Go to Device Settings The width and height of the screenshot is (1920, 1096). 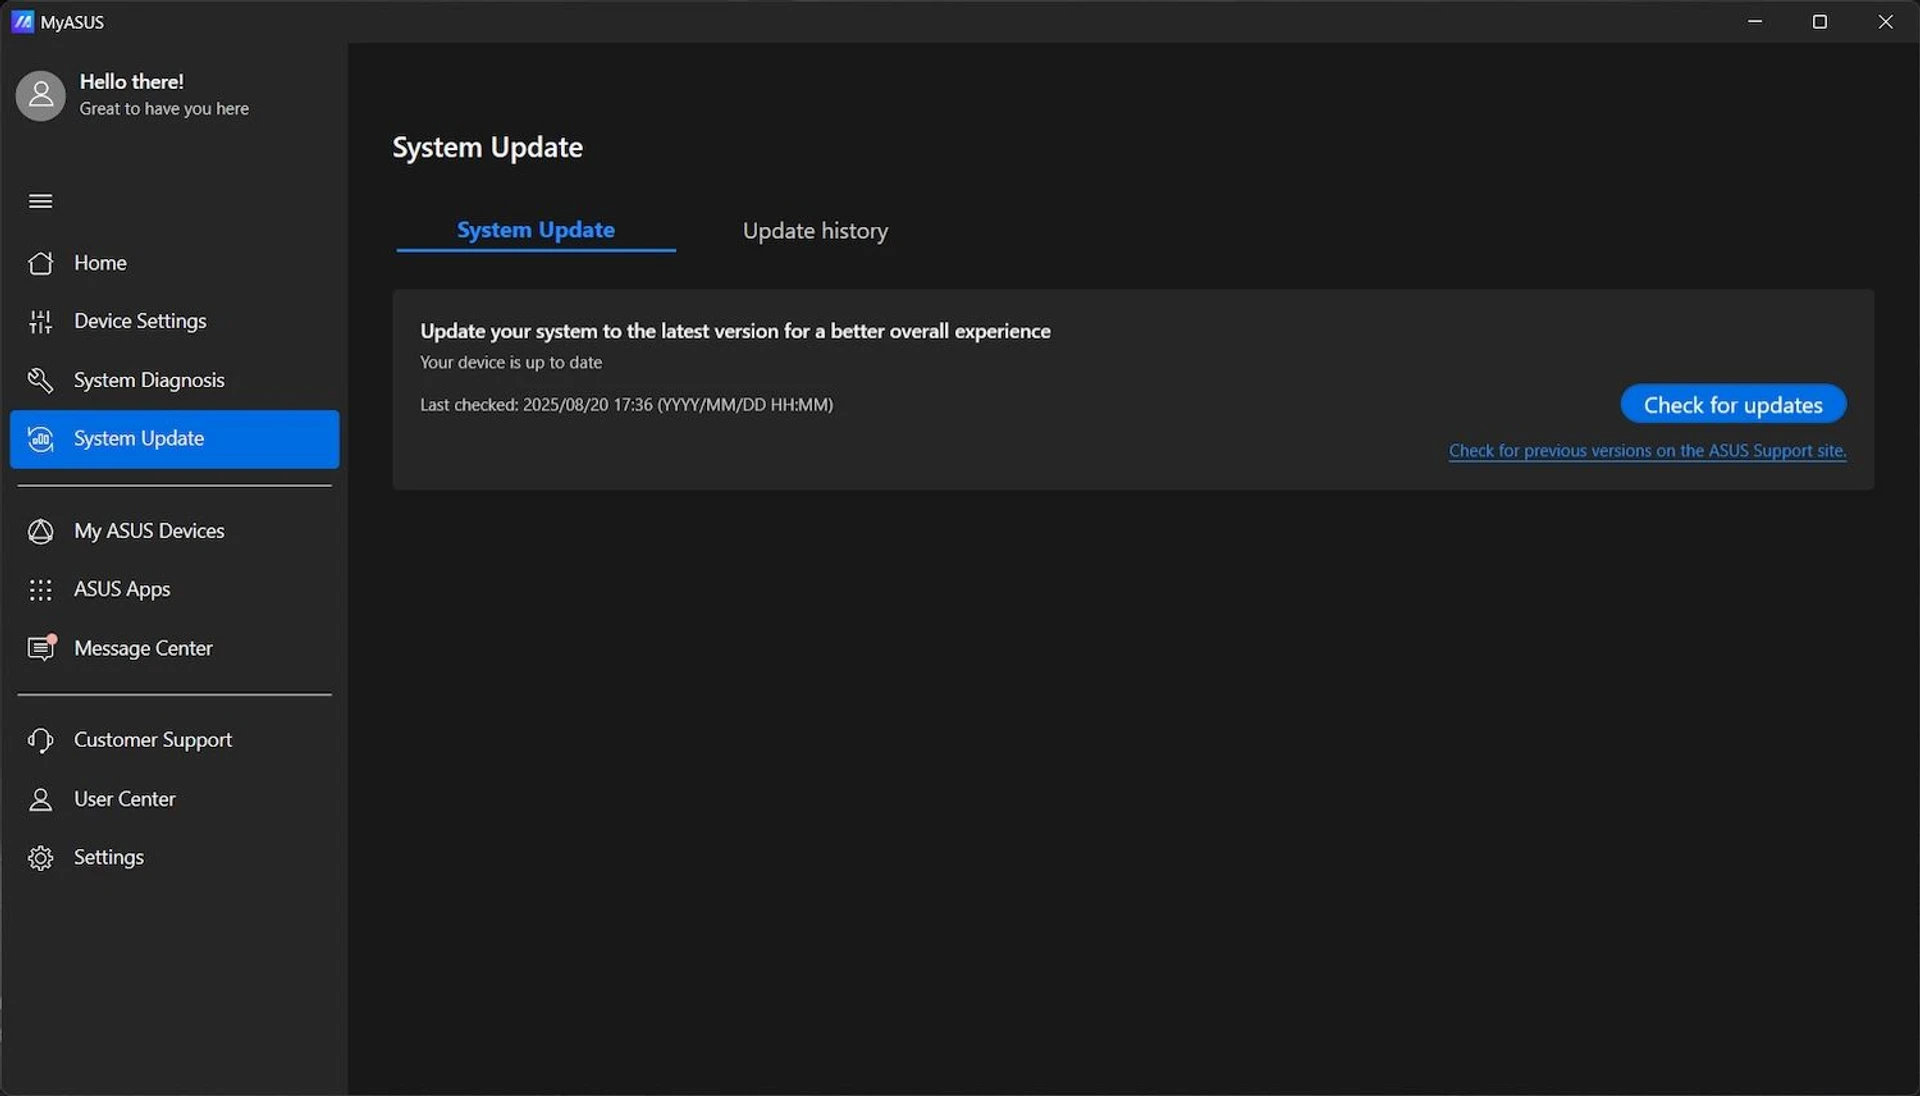coord(174,321)
